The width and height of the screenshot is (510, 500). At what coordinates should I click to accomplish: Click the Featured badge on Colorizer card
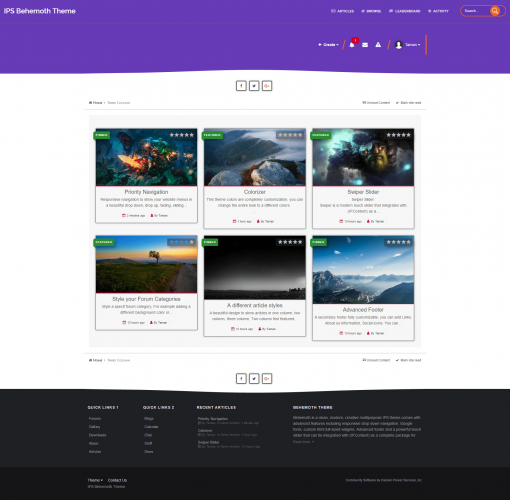212,135
